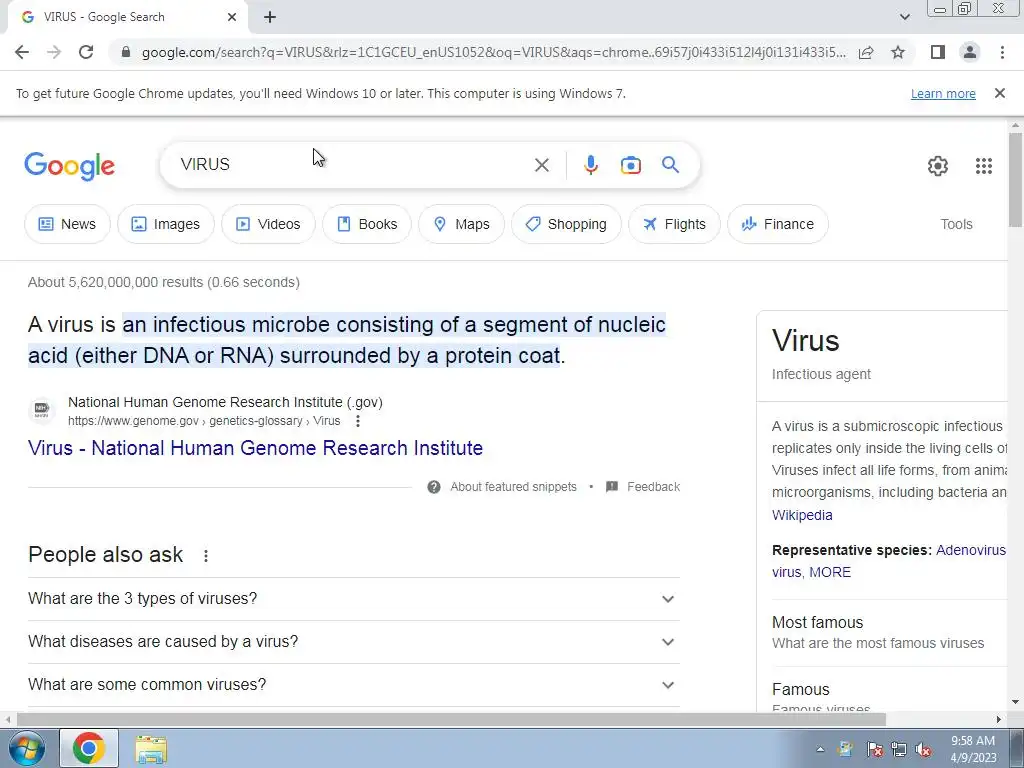Screen dimensions: 1024x768
Task: Click the browser back arrow
Action: click(x=22, y=52)
